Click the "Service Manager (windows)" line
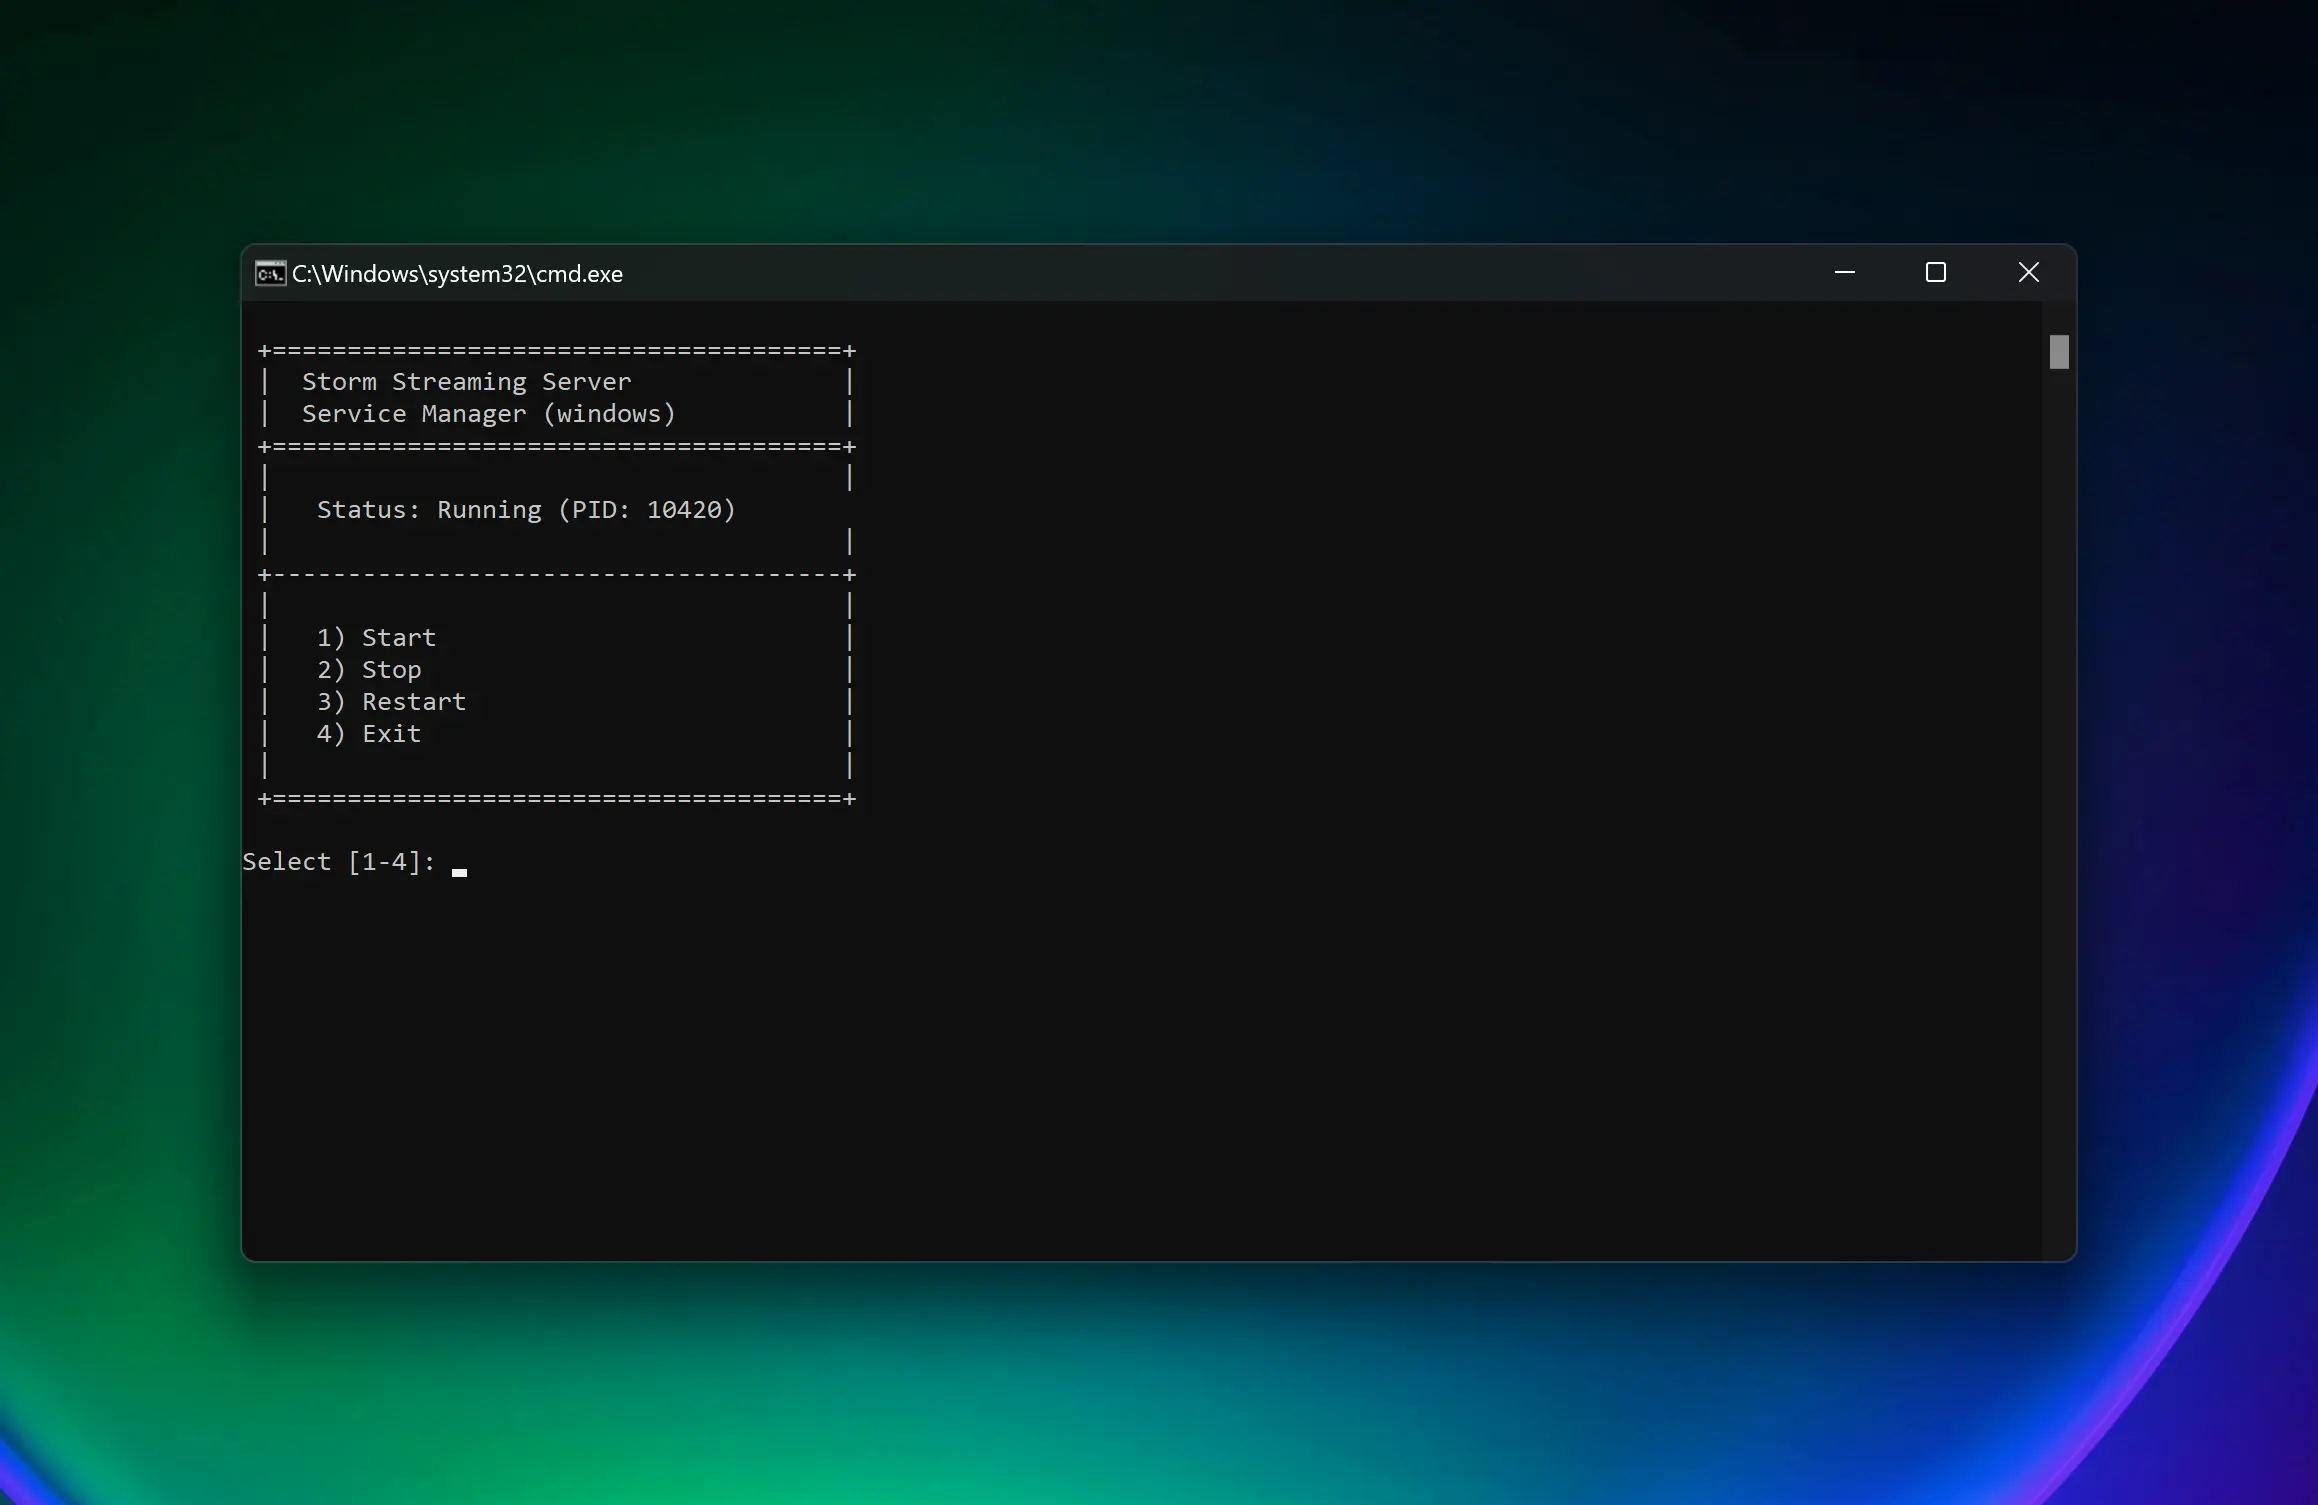2318x1505 pixels. [x=488, y=414]
